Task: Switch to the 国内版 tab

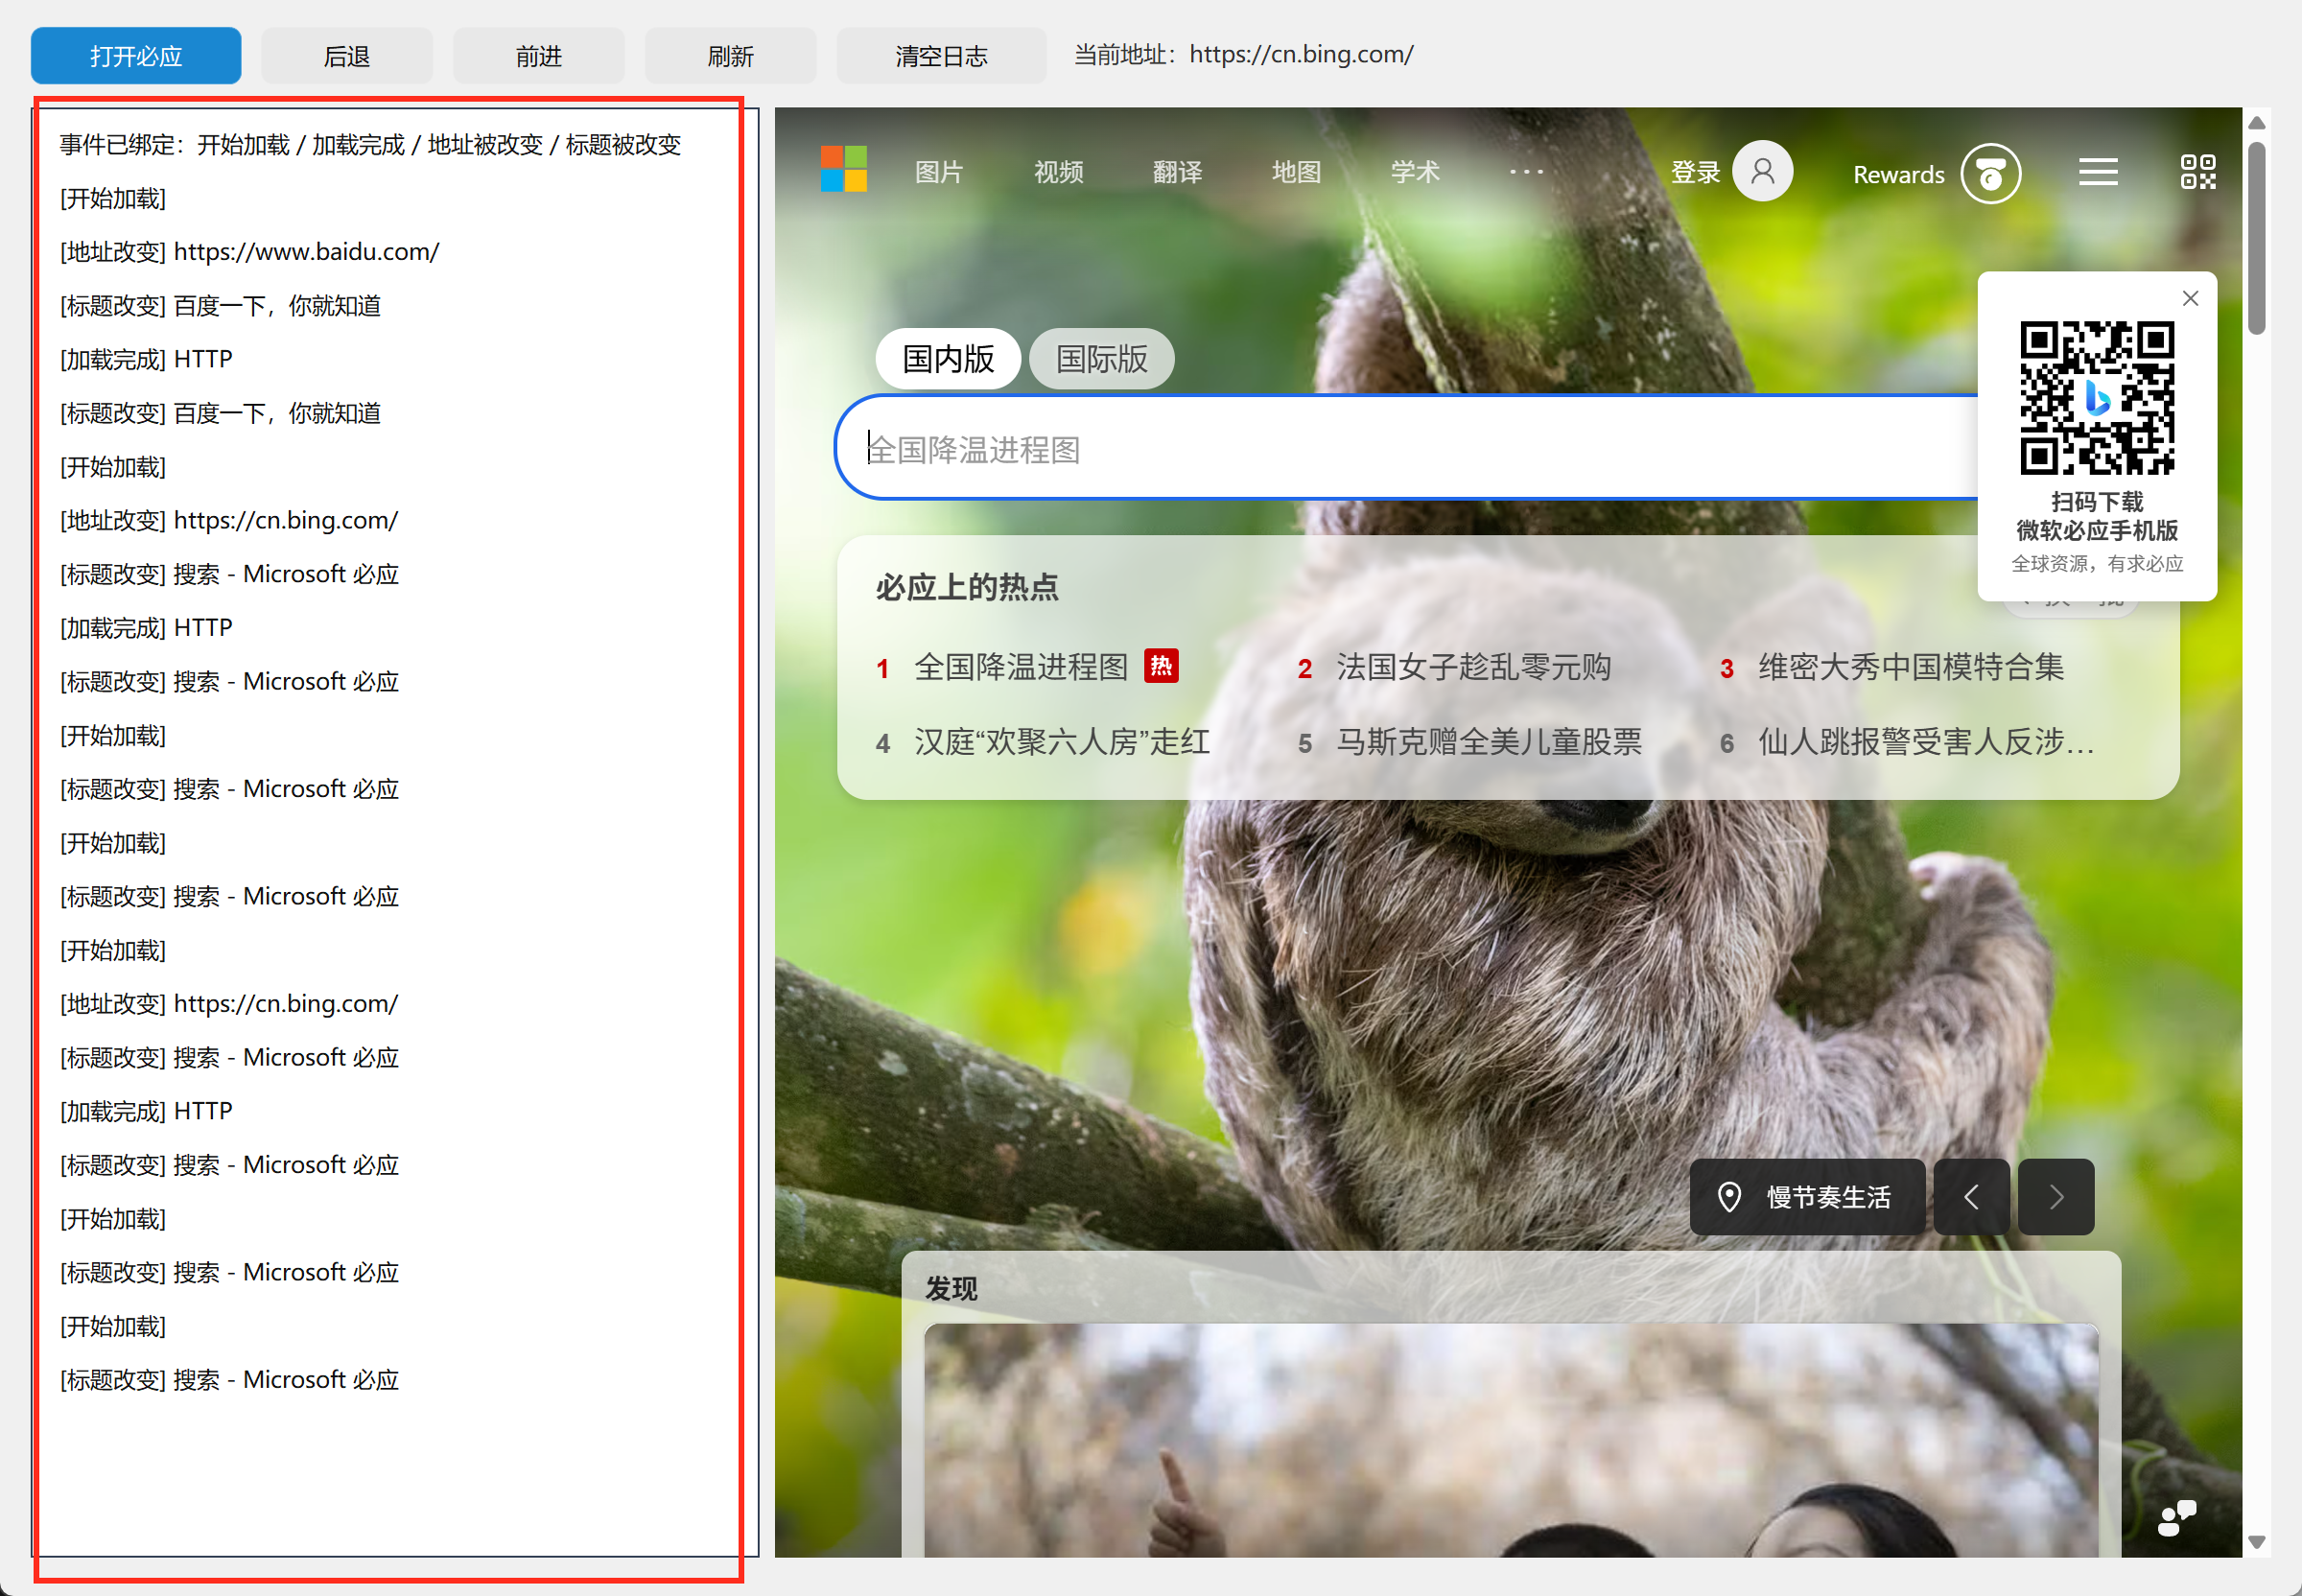Action: click(x=947, y=359)
